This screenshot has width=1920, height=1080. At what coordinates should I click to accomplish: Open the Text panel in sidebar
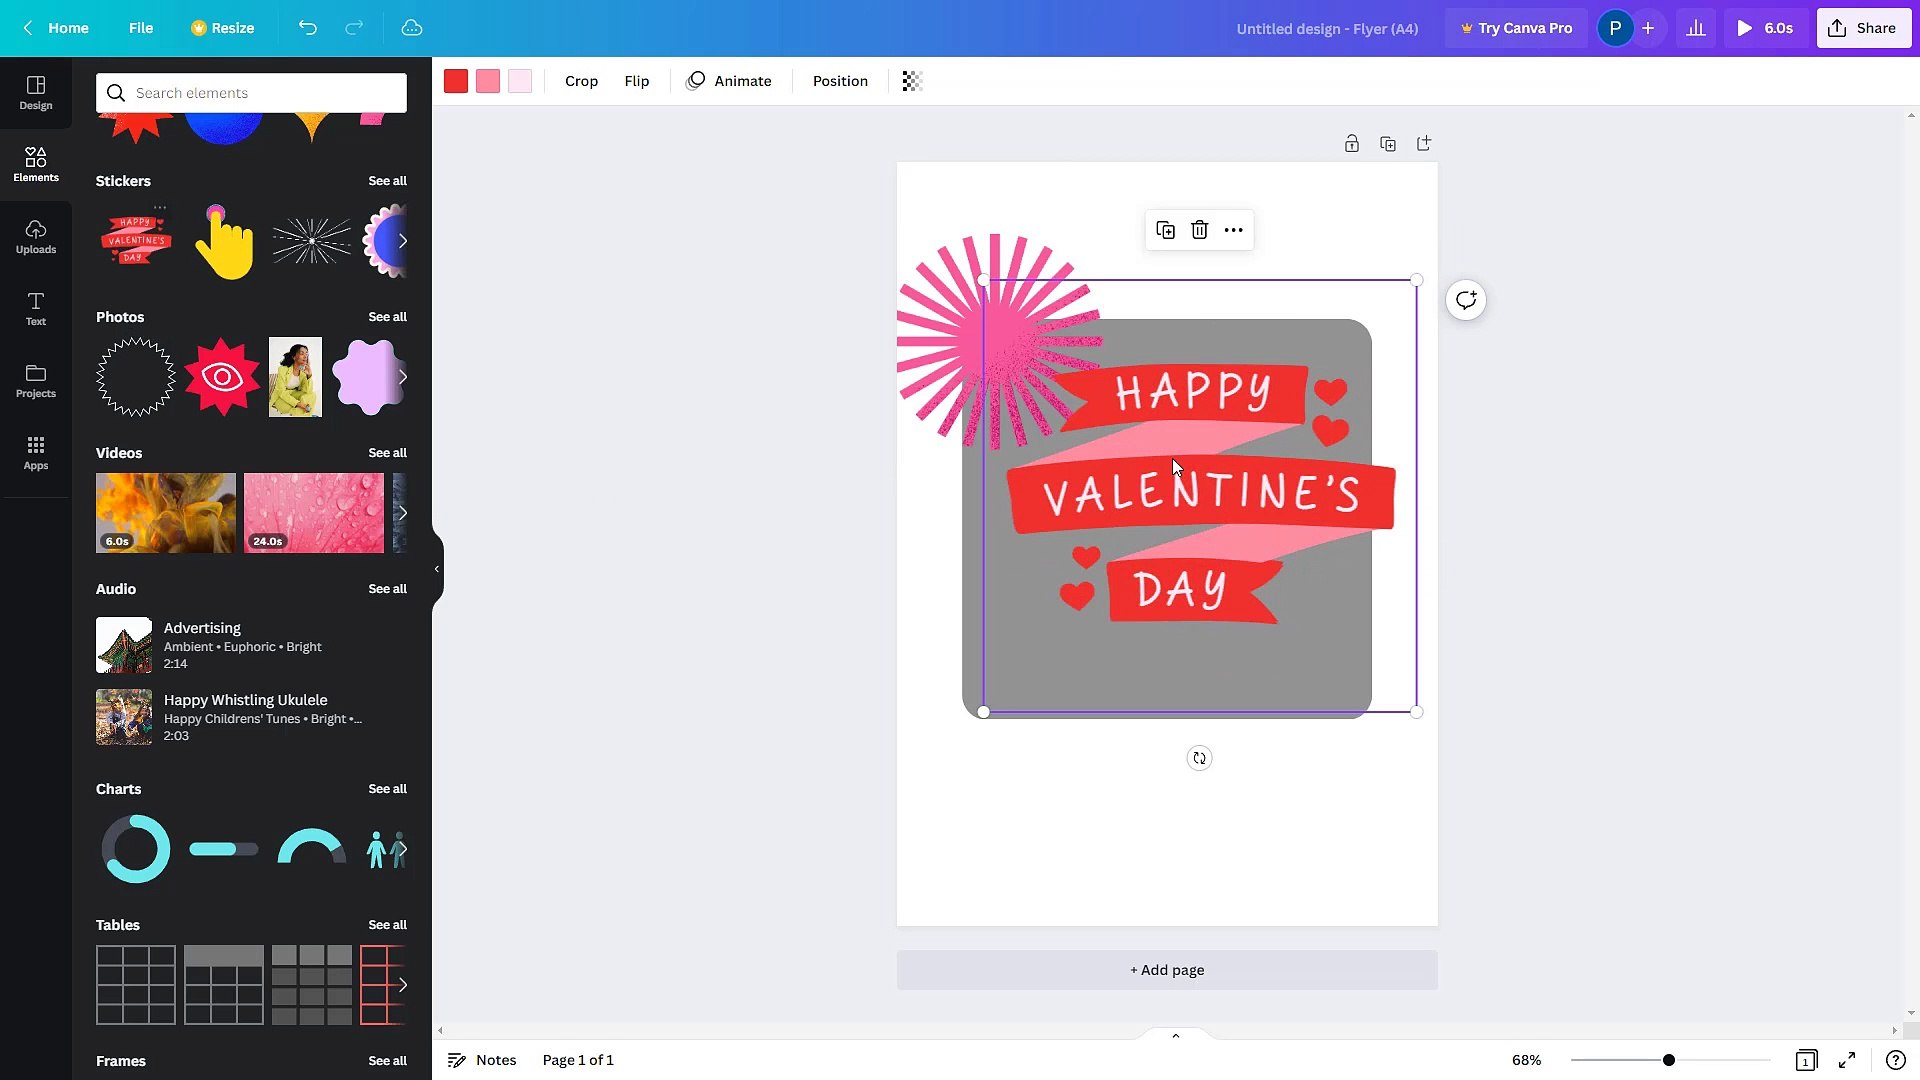(x=35, y=308)
